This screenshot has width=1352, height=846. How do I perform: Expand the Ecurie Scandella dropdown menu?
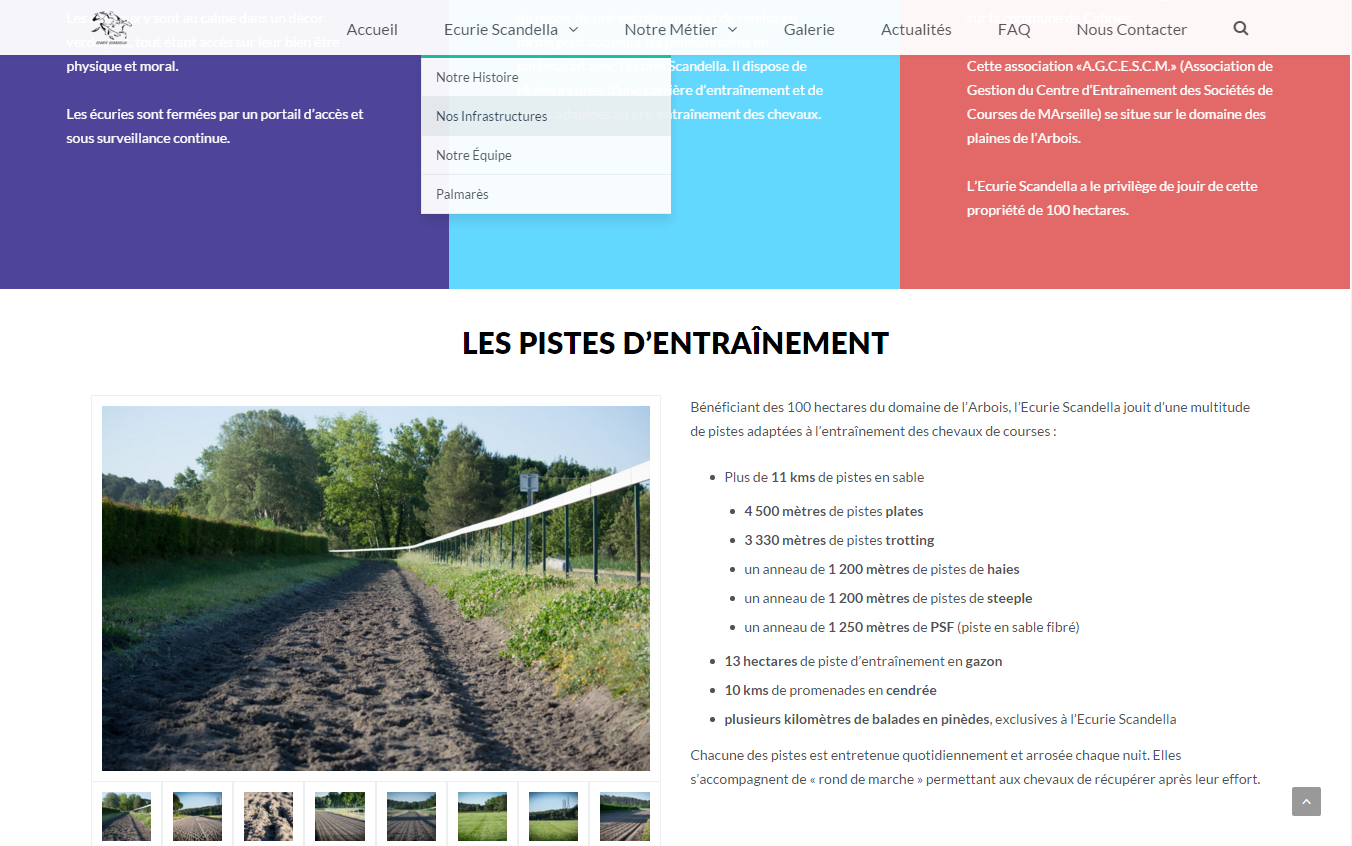coord(510,29)
